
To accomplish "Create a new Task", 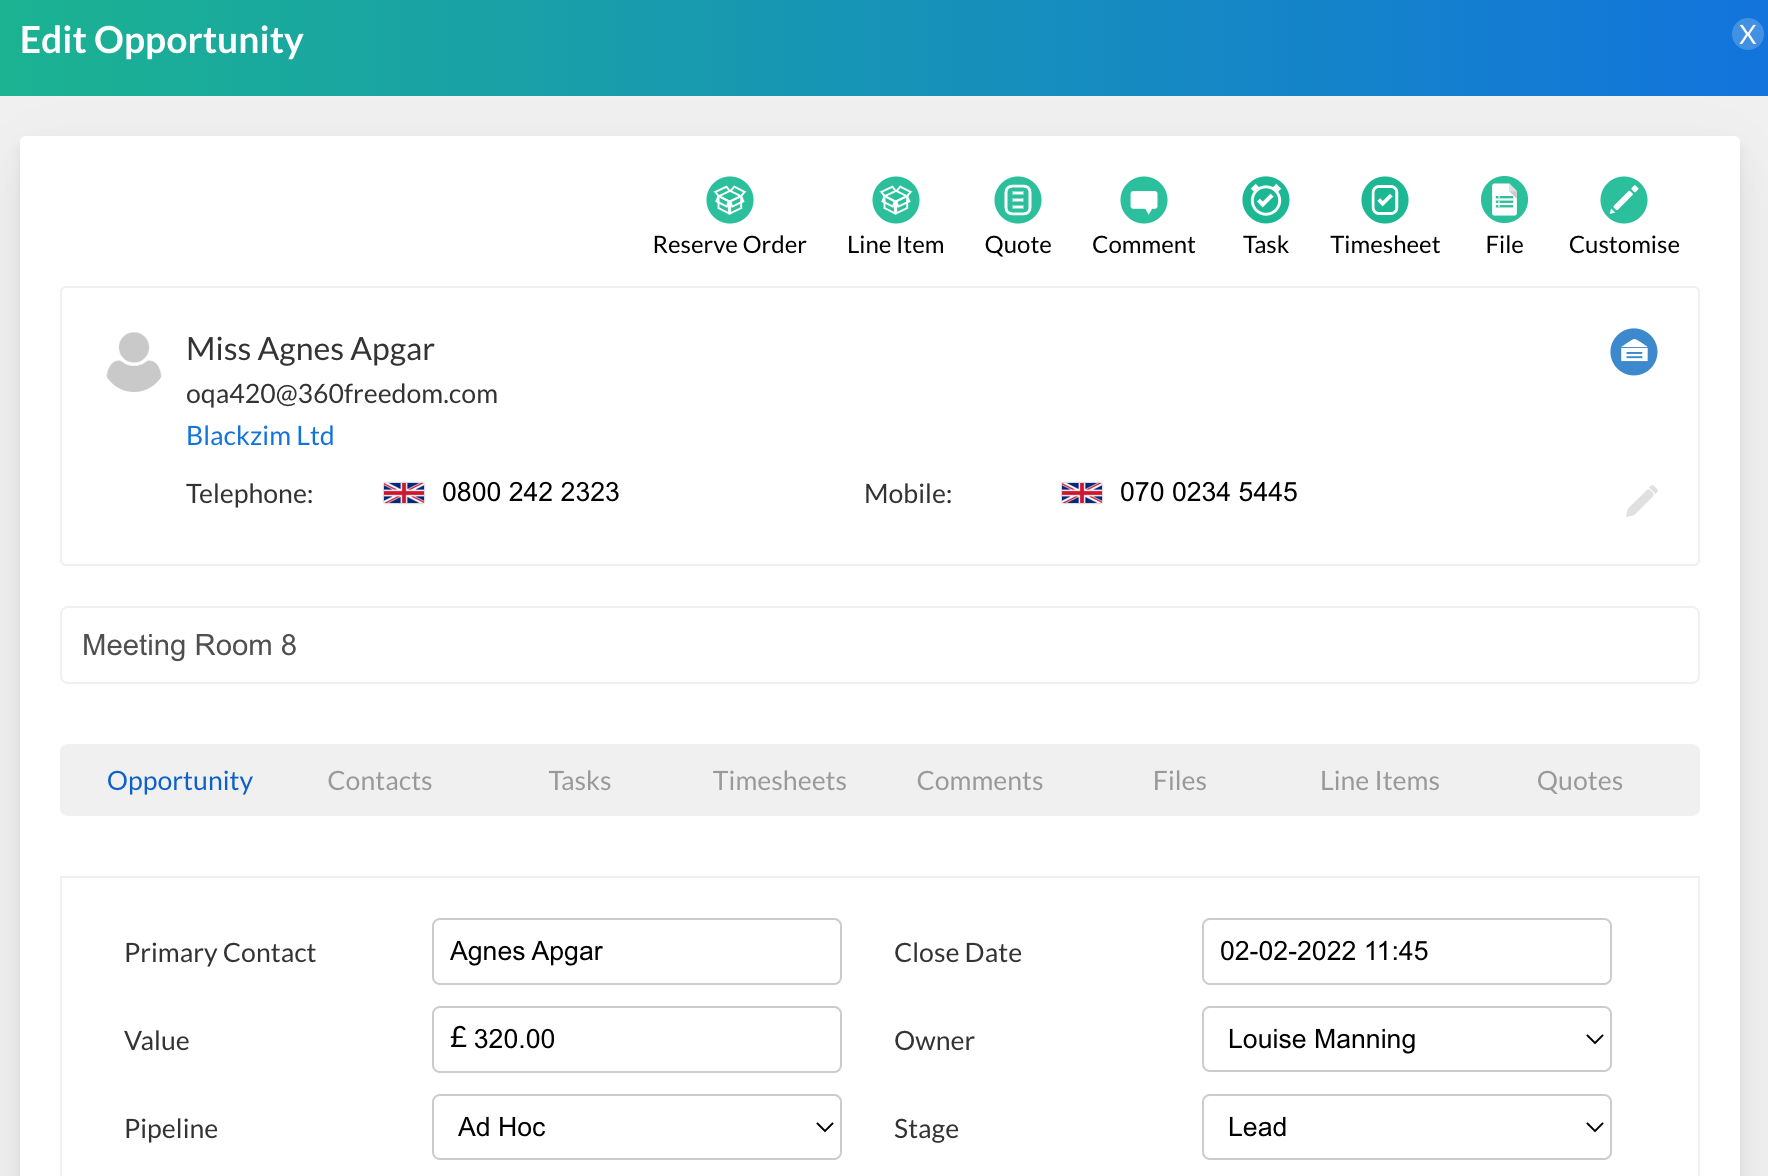I will [x=1265, y=200].
